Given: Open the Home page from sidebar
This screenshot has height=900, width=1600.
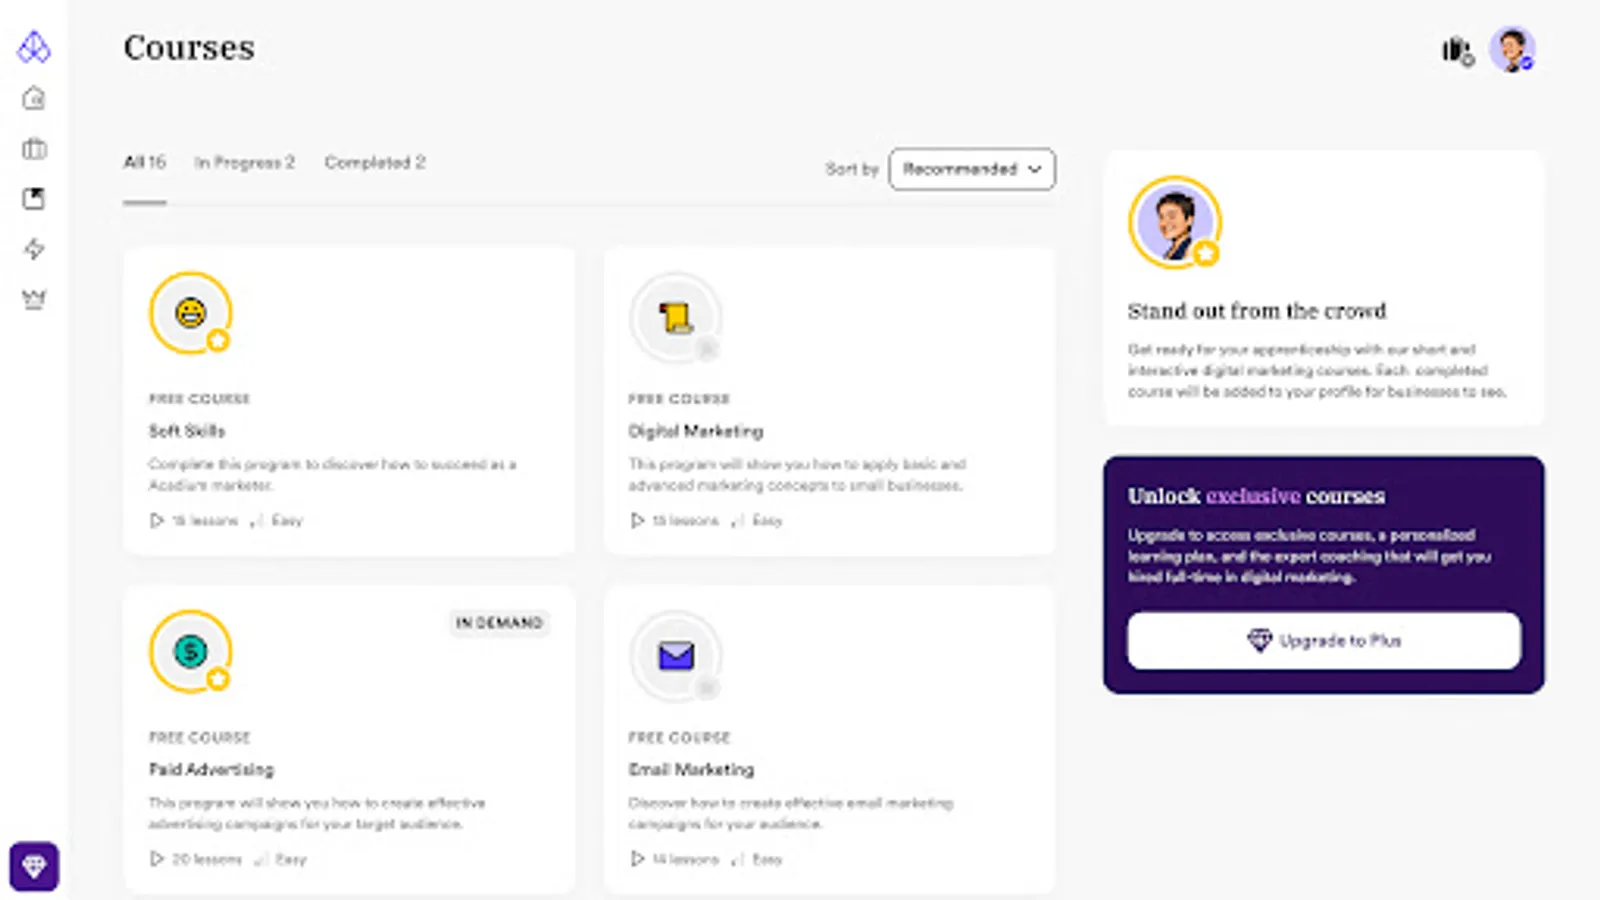Looking at the screenshot, I should pyautogui.click(x=34, y=98).
